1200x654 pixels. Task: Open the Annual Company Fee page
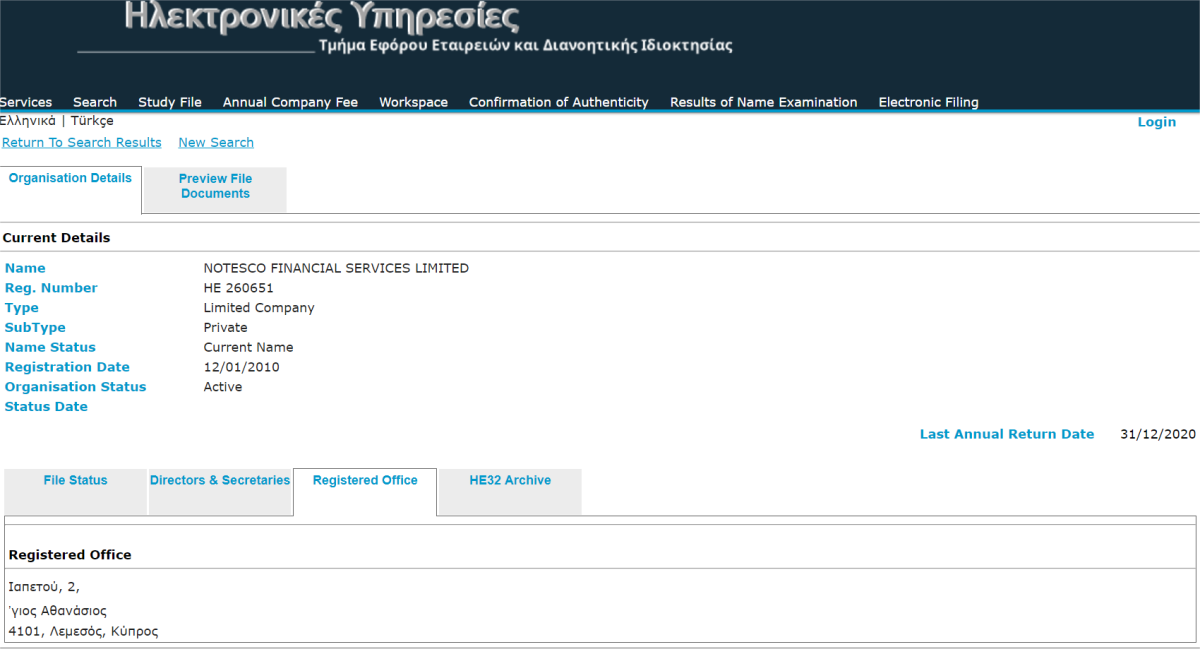[x=290, y=102]
